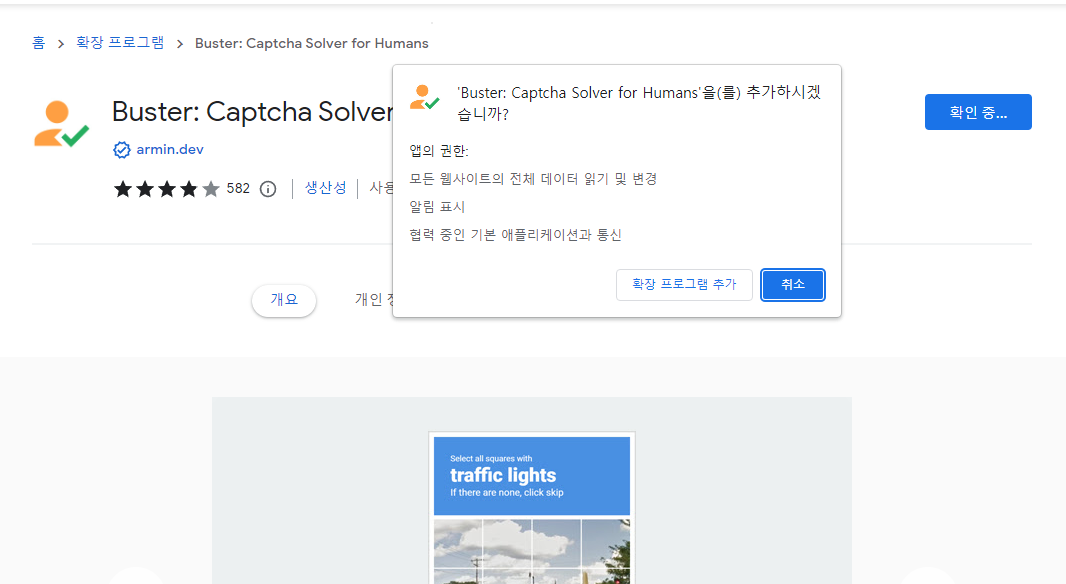Click the 582 ratings count
This screenshot has height=584, width=1066.
pyautogui.click(x=238, y=188)
